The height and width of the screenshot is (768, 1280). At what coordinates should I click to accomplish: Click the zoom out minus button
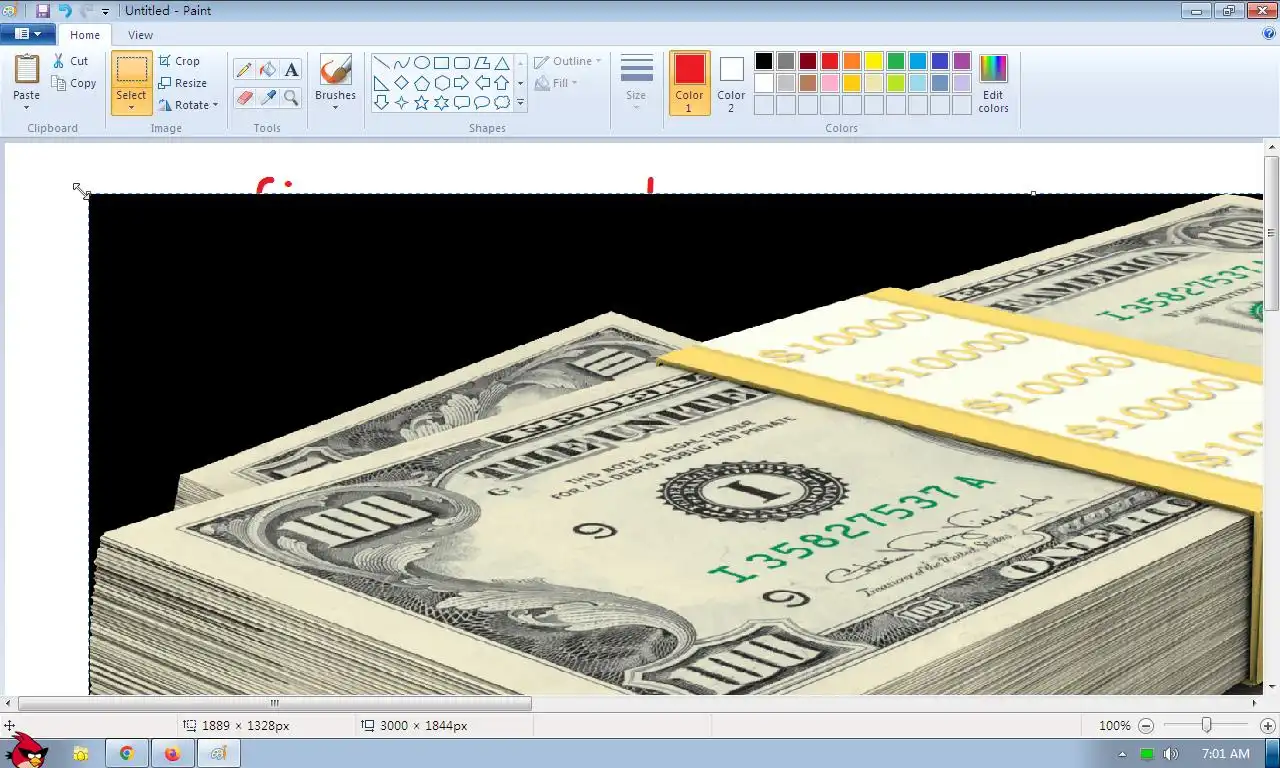pos(1146,725)
